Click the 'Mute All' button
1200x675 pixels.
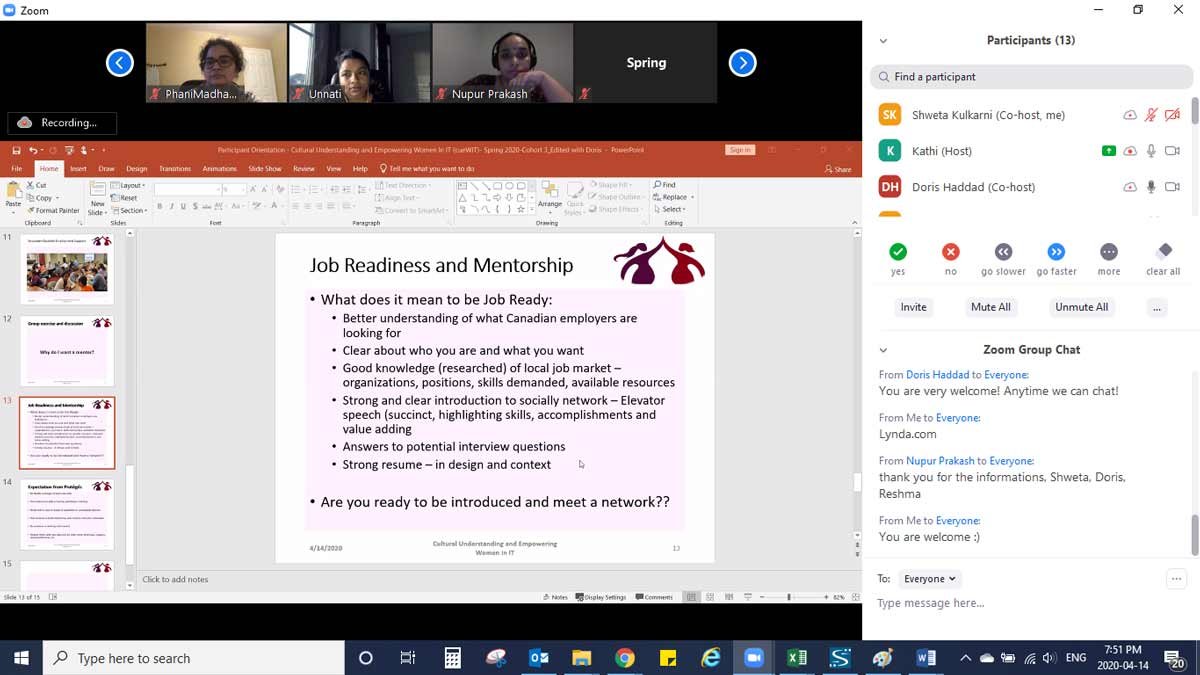point(990,307)
